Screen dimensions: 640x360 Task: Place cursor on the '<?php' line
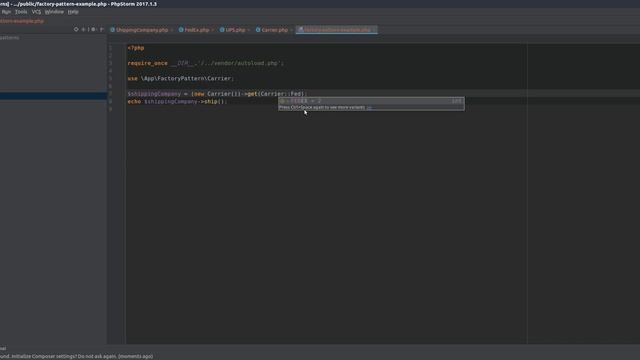point(136,48)
